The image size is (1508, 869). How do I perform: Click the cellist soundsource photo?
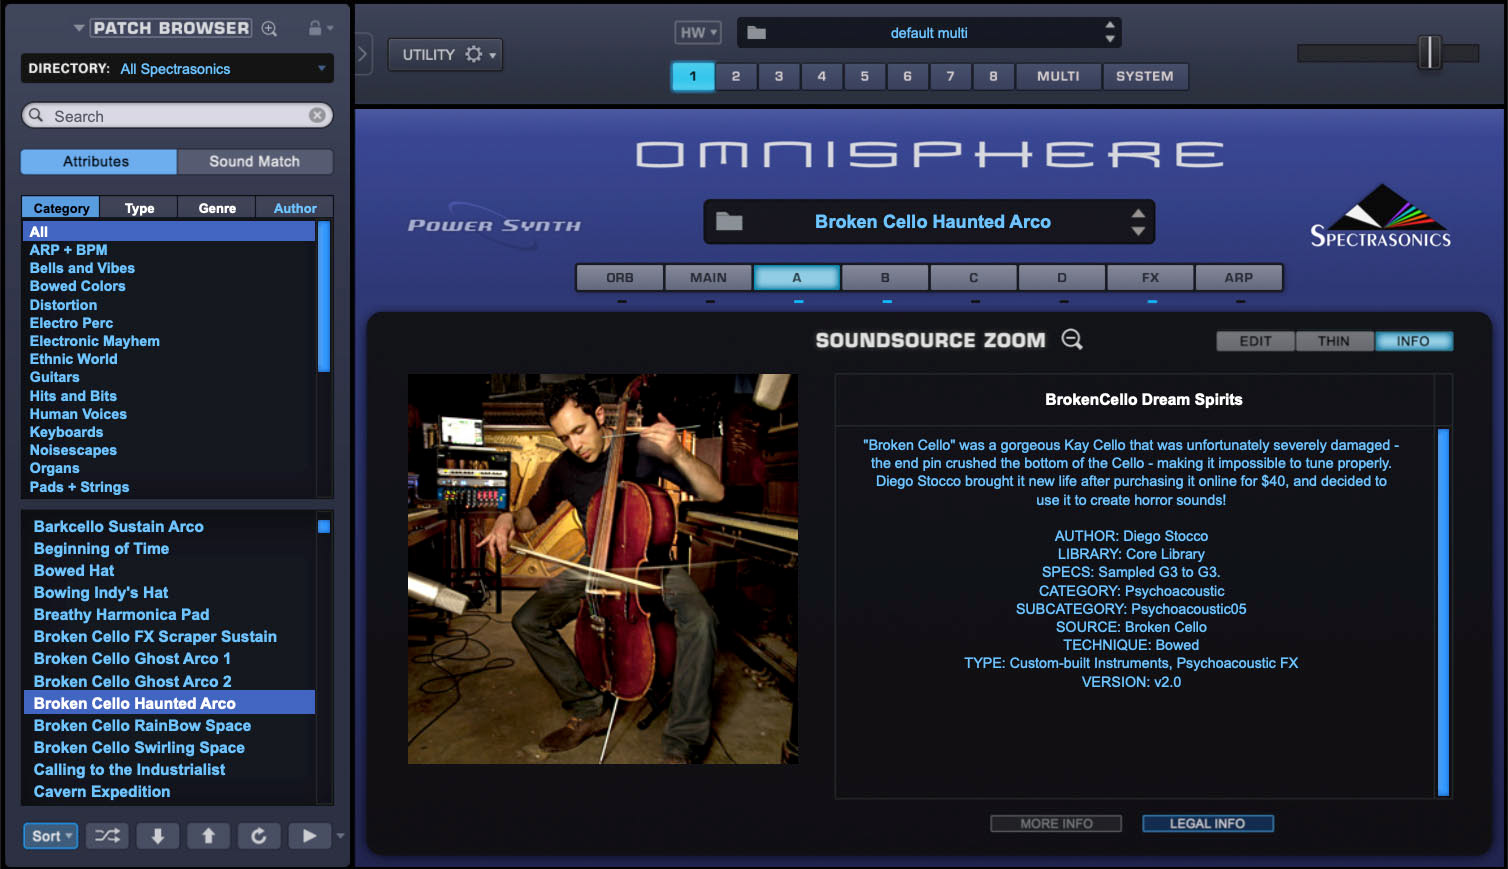tap(603, 569)
